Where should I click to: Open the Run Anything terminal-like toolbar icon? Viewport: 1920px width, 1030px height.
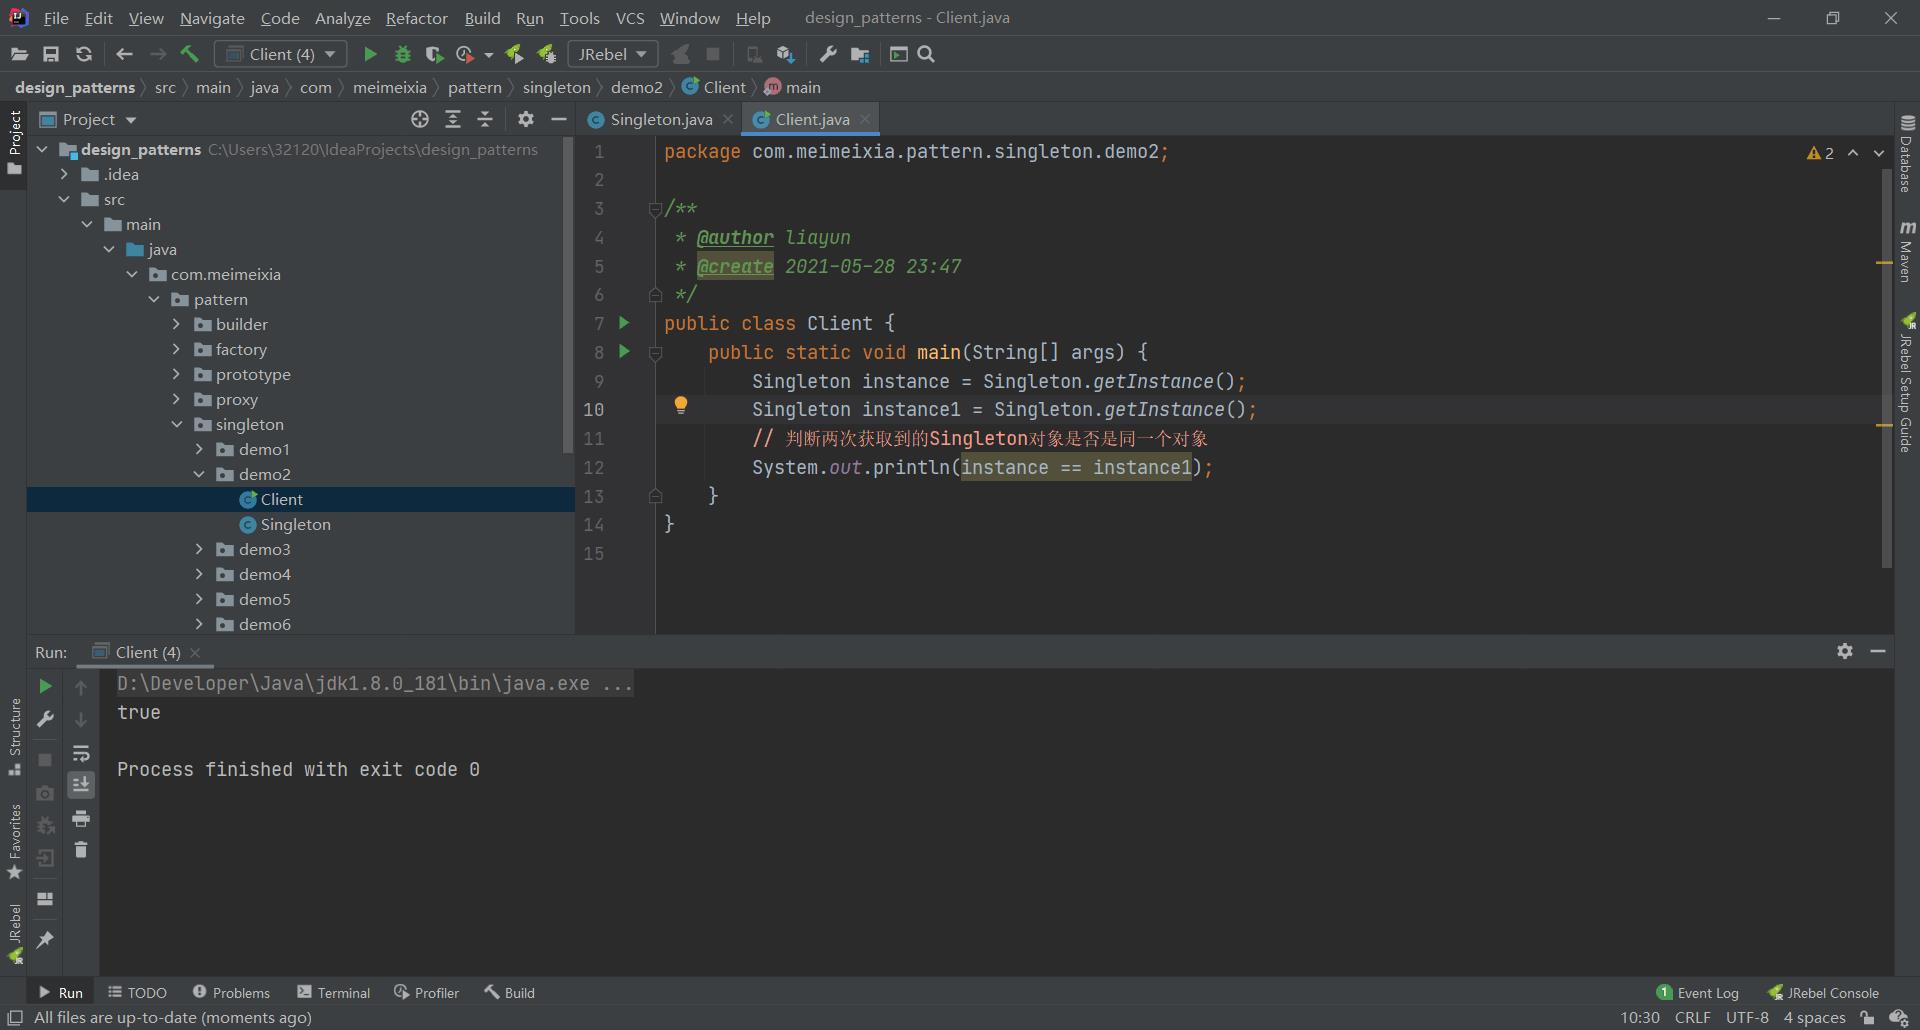tap(899, 54)
